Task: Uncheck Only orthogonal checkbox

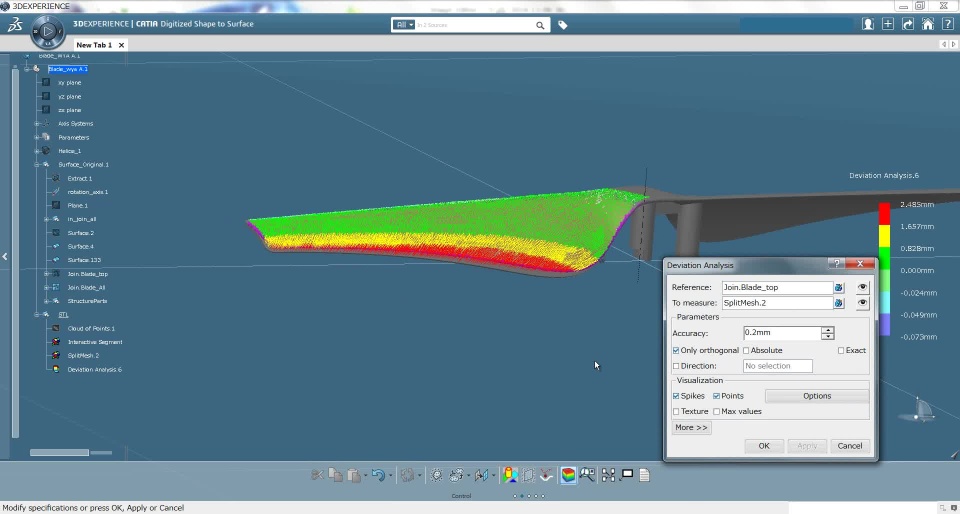Action: point(676,351)
